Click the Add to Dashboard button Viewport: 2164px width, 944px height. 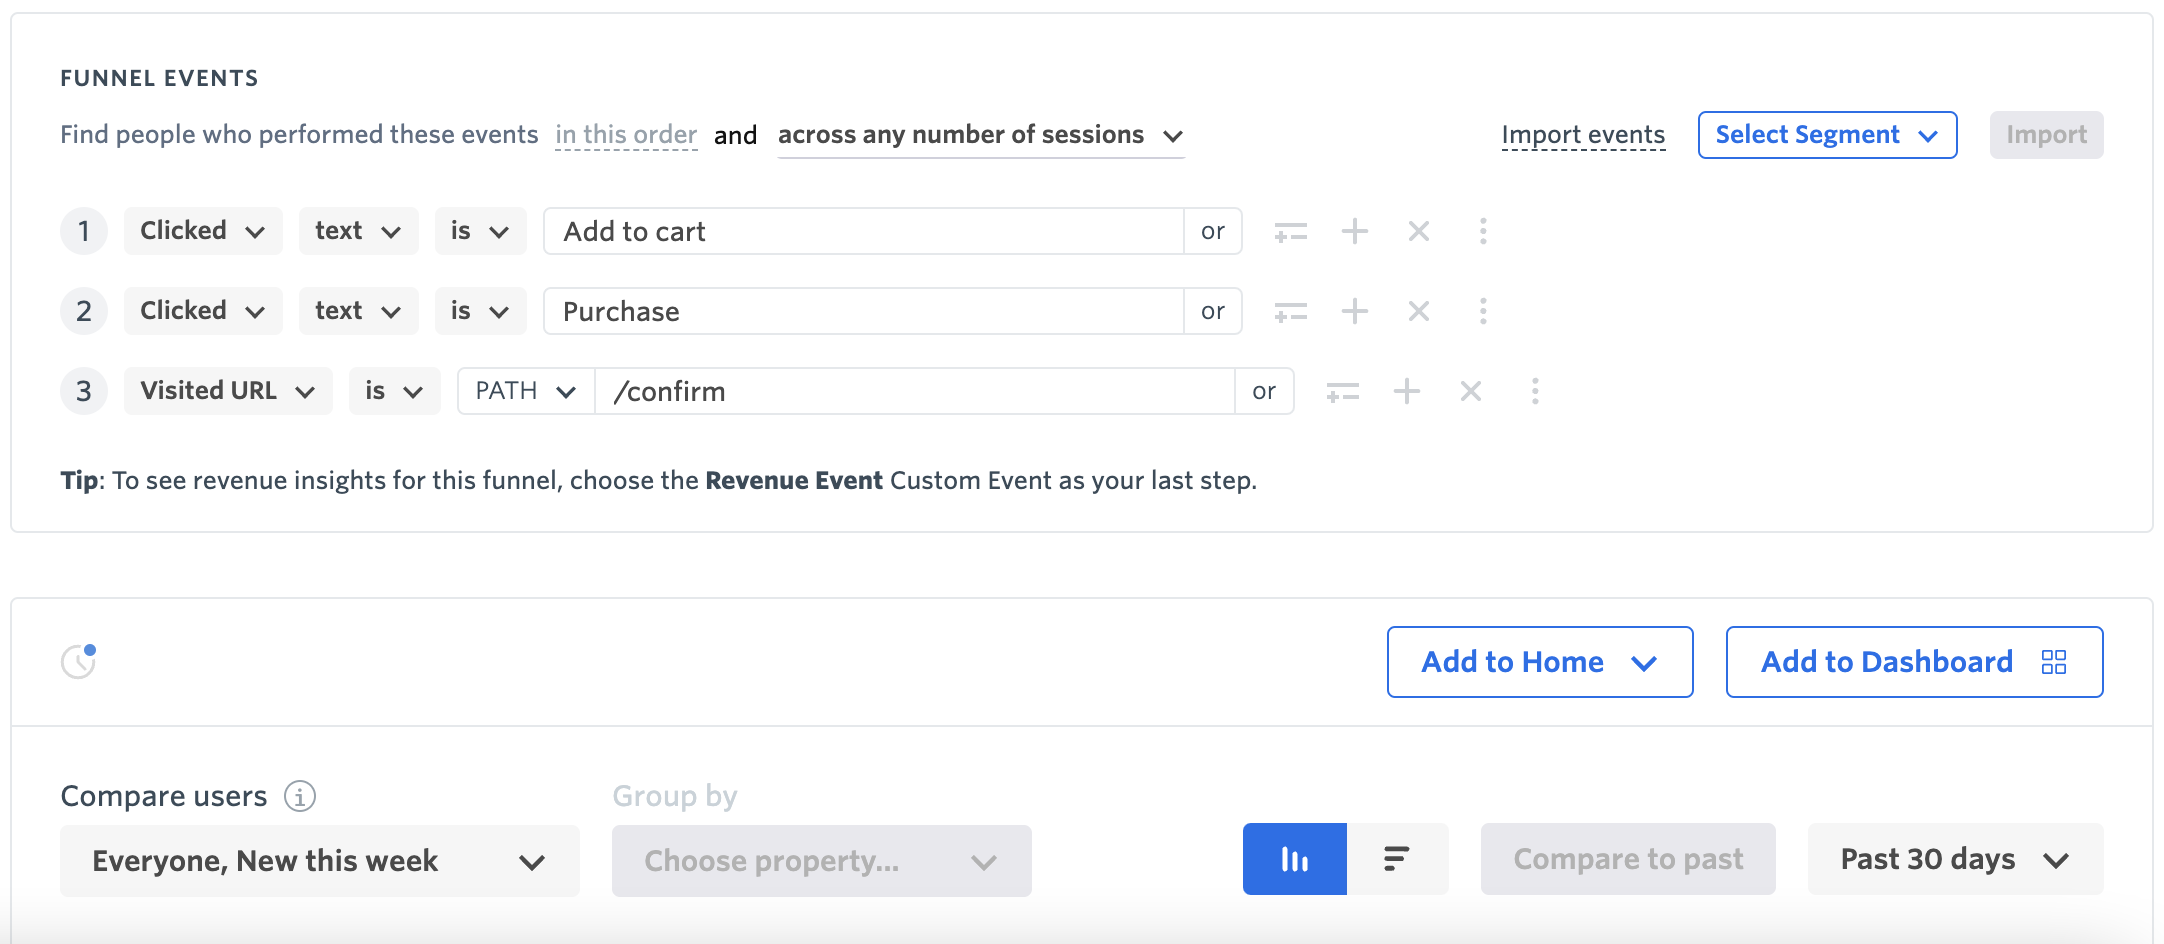pyautogui.click(x=1913, y=662)
